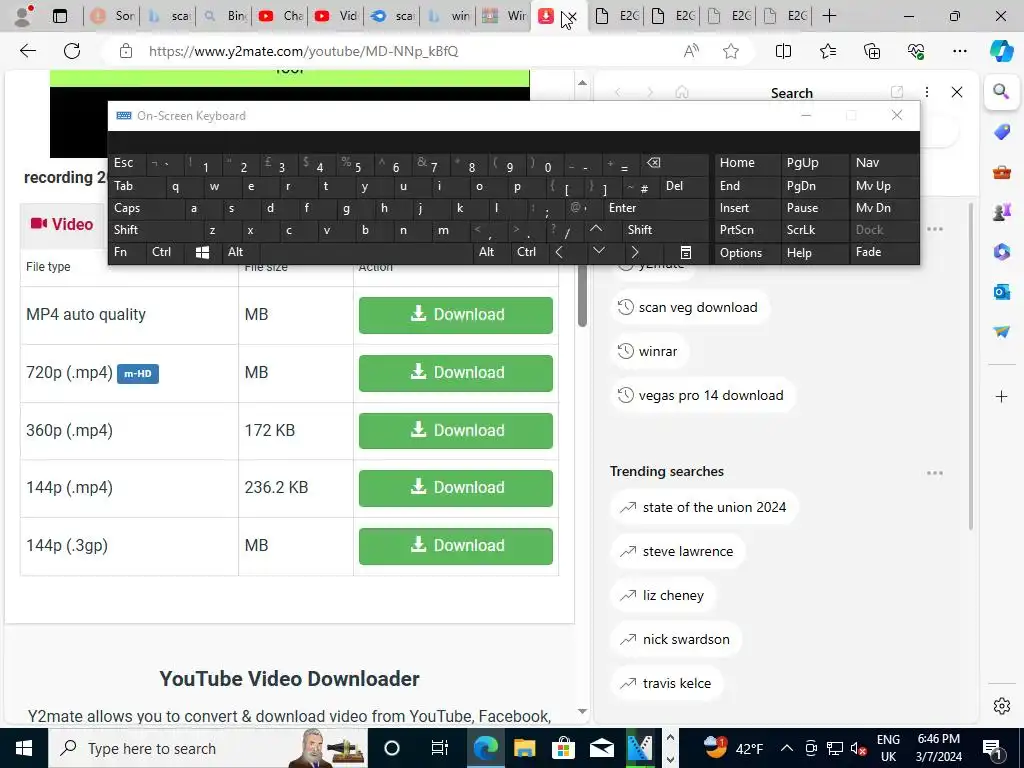This screenshot has width=1024, height=768.
Task: Toggle left Ctrl key on keyboard
Action: tap(161, 252)
